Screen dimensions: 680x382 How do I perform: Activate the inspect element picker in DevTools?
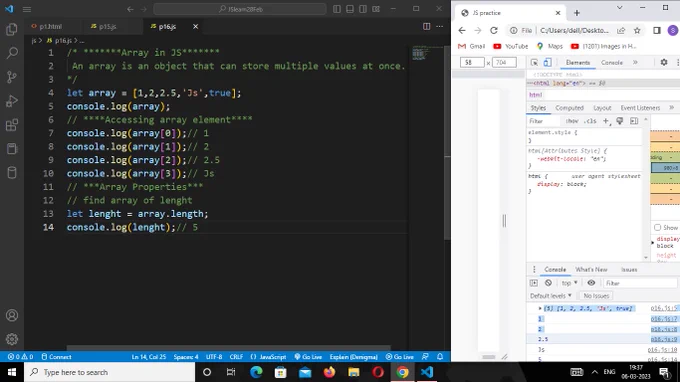click(x=534, y=62)
